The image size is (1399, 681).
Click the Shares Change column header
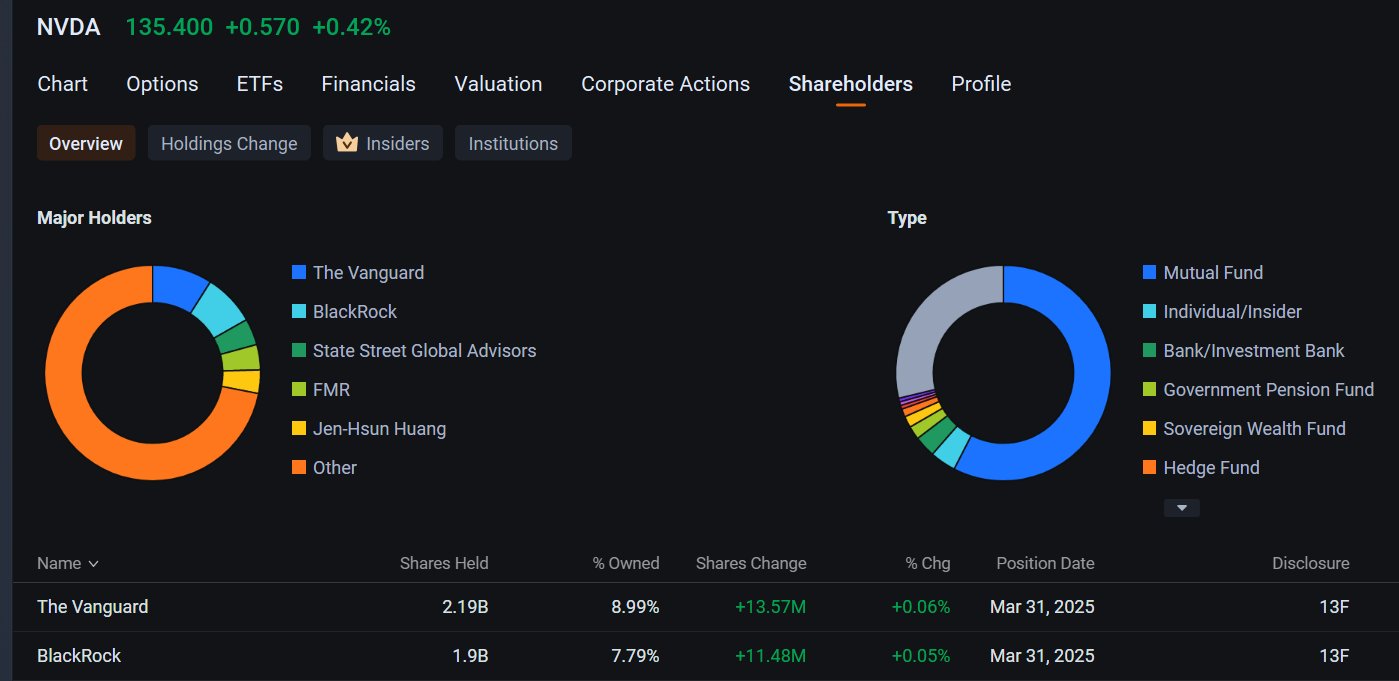(x=751, y=563)
